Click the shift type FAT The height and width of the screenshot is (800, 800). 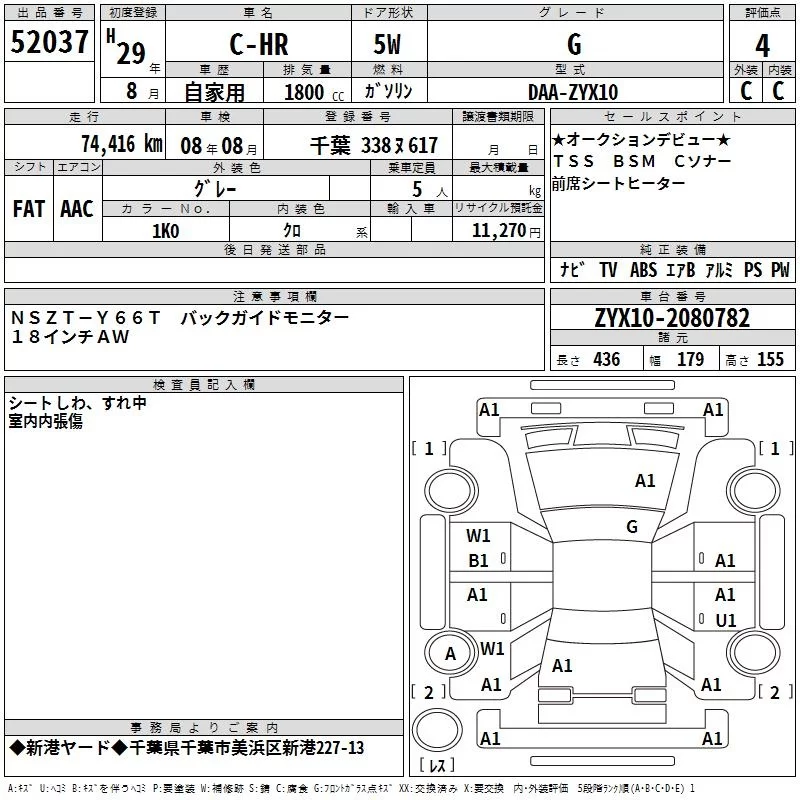[x=29, y=209]
